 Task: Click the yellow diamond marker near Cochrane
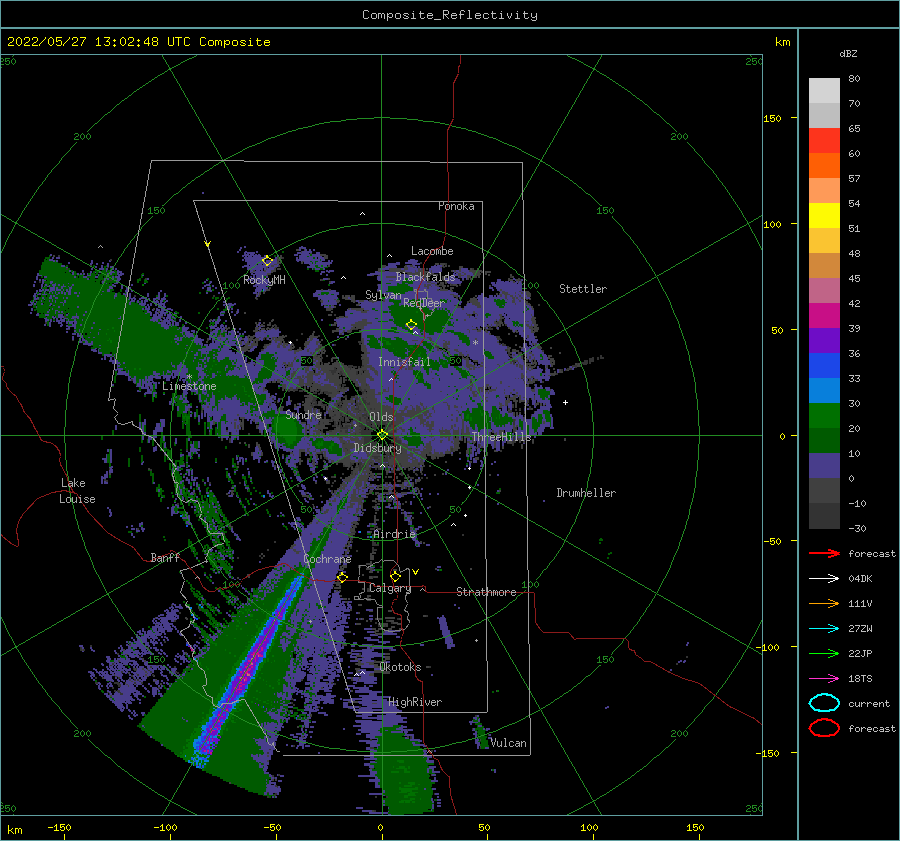342,577
